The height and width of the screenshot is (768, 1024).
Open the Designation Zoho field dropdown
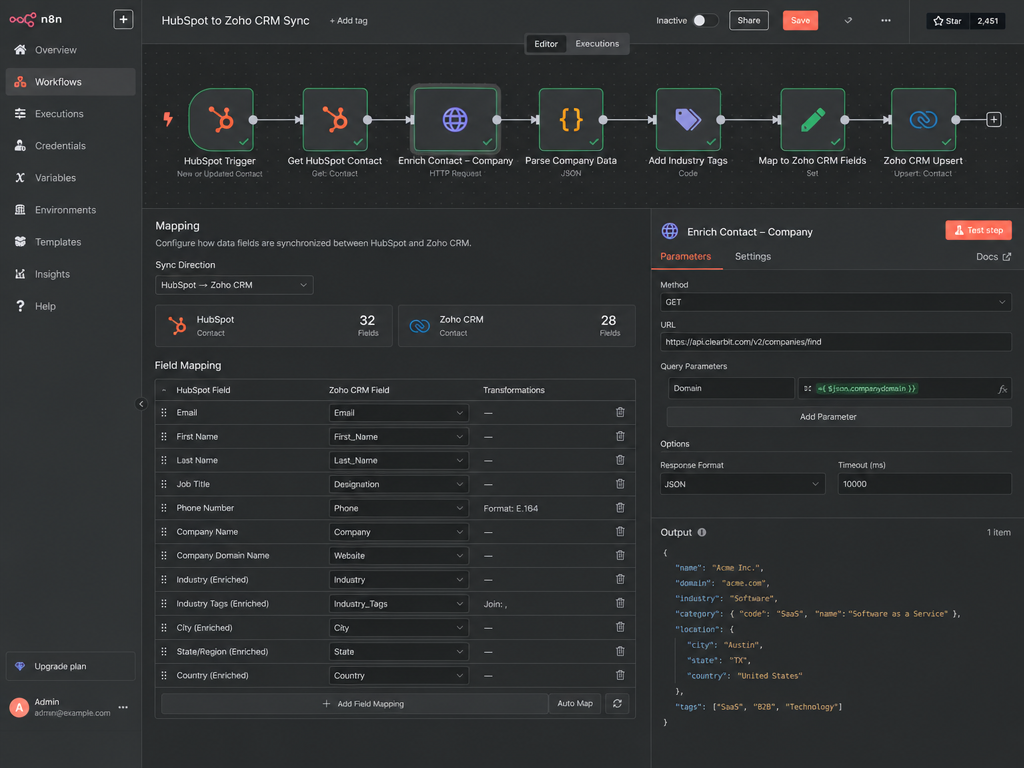click(x=398, y=484)
